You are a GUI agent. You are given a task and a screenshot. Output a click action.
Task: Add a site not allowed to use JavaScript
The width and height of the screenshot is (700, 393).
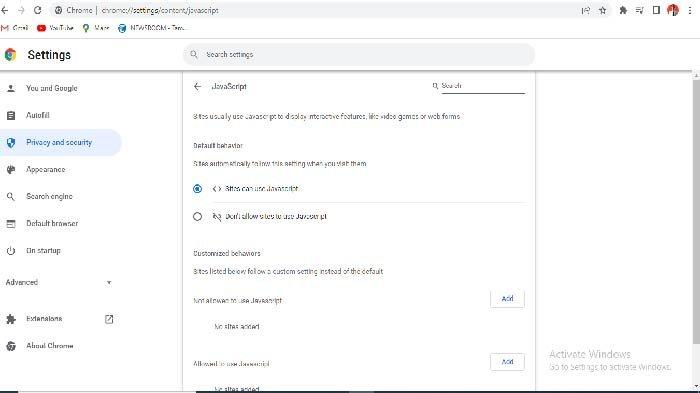[507, 299]
